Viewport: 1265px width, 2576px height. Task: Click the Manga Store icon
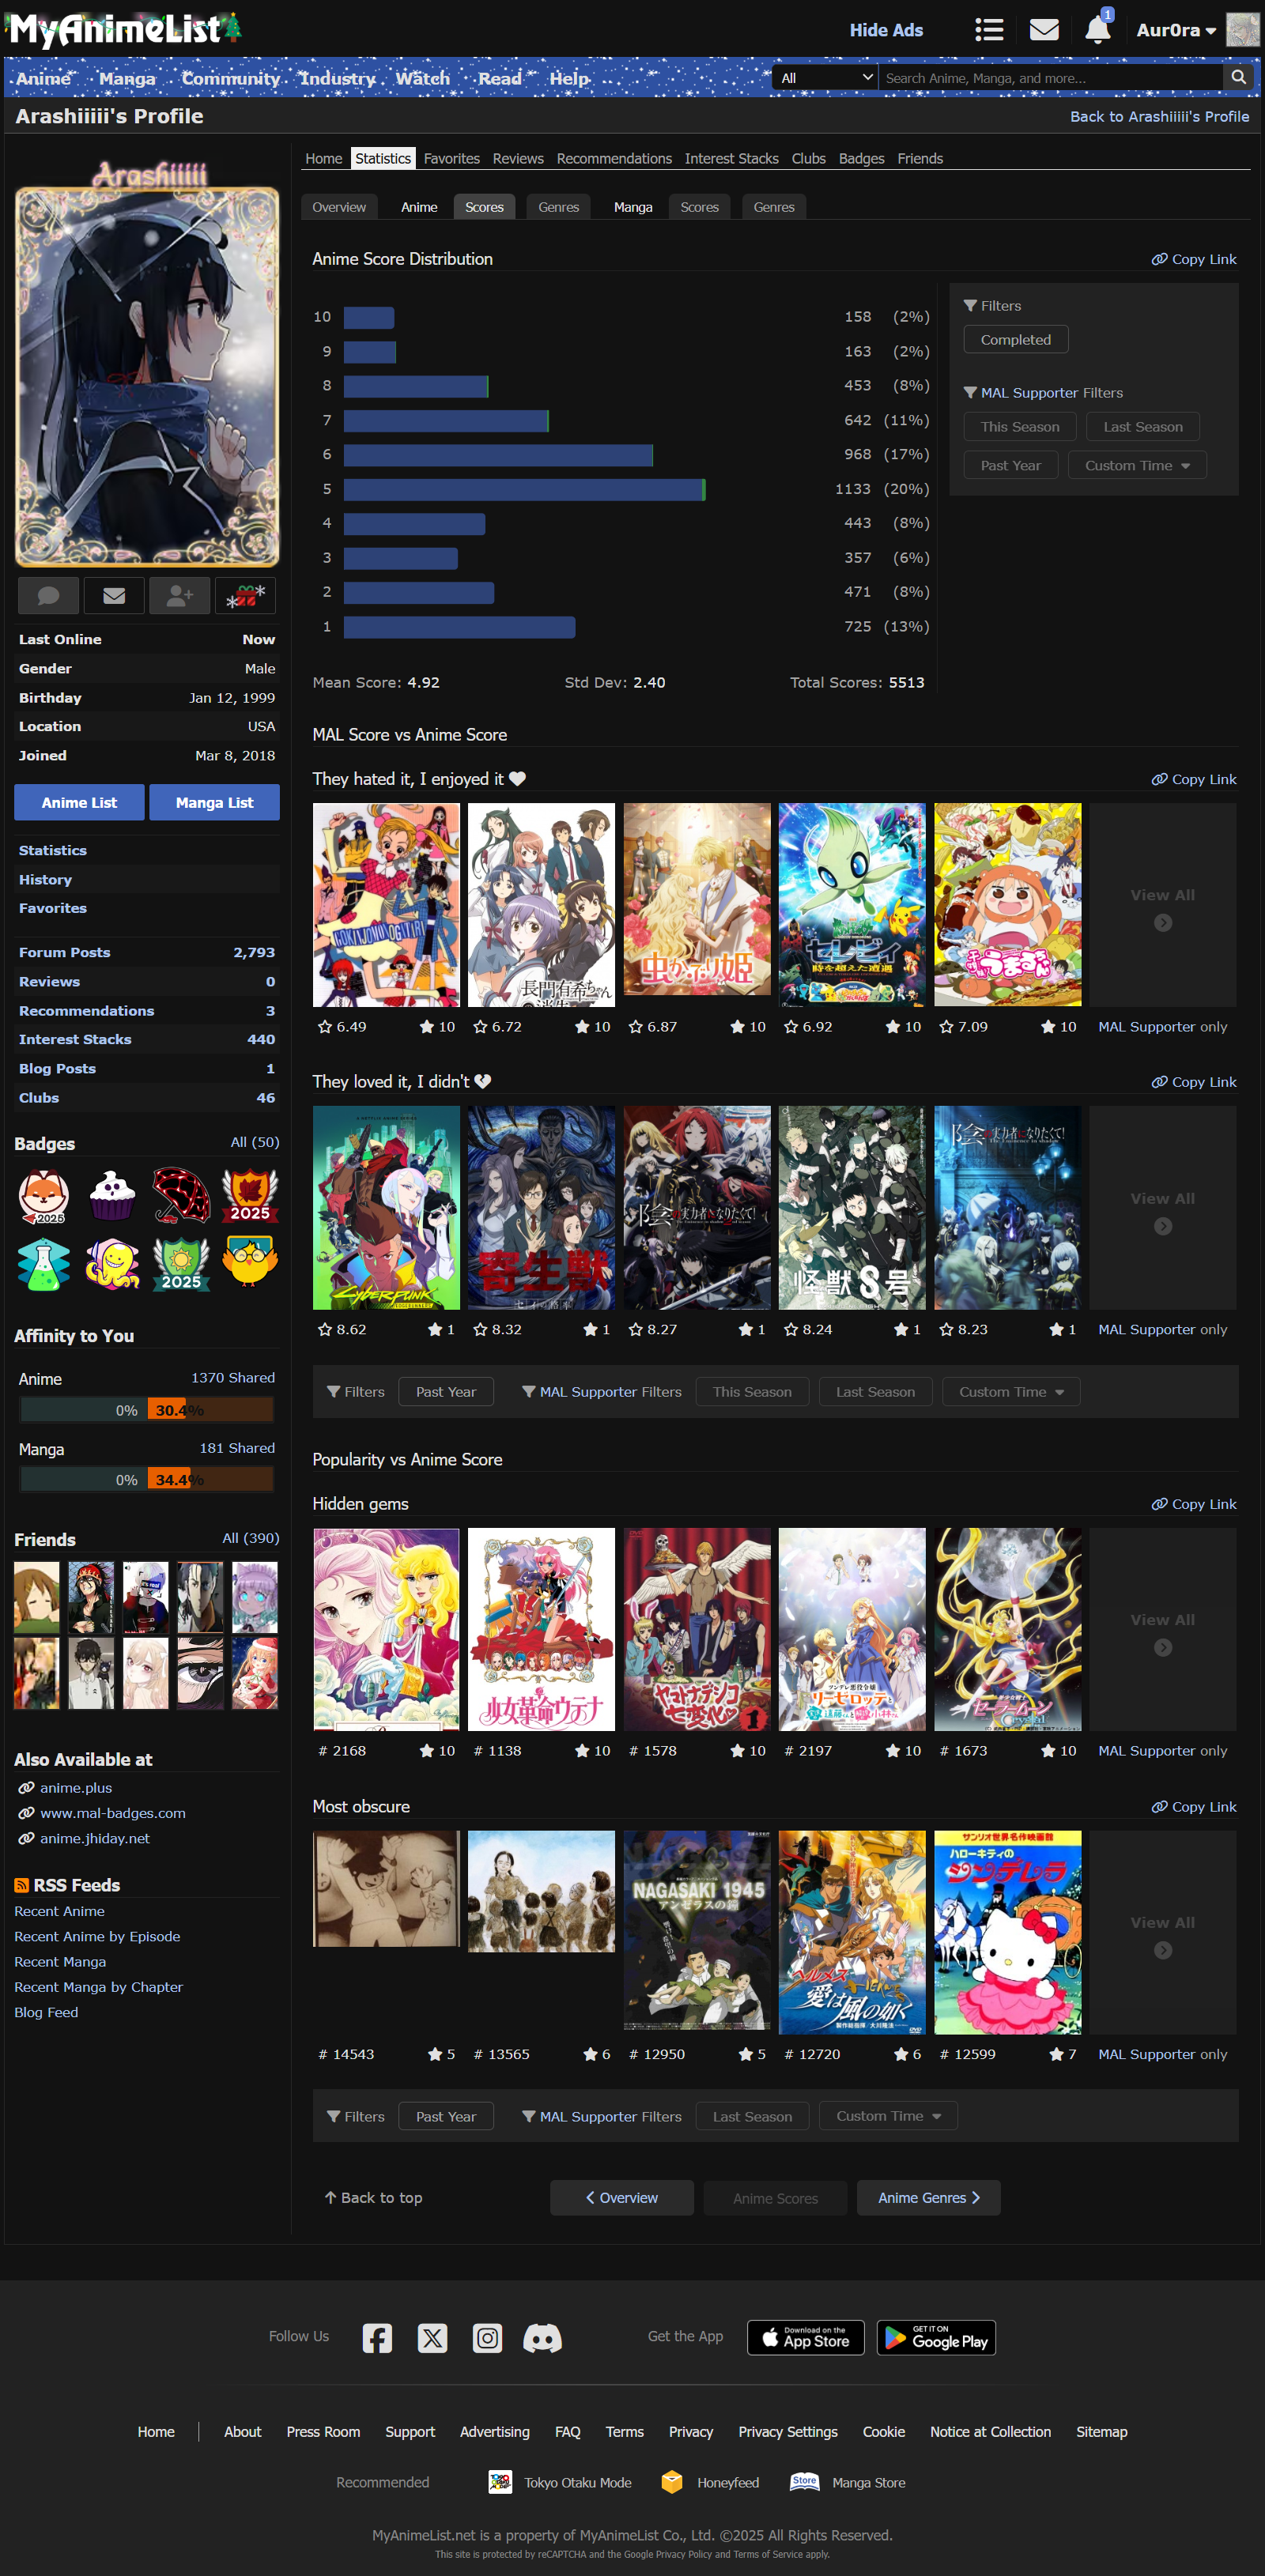click(x=804, y=2482)
